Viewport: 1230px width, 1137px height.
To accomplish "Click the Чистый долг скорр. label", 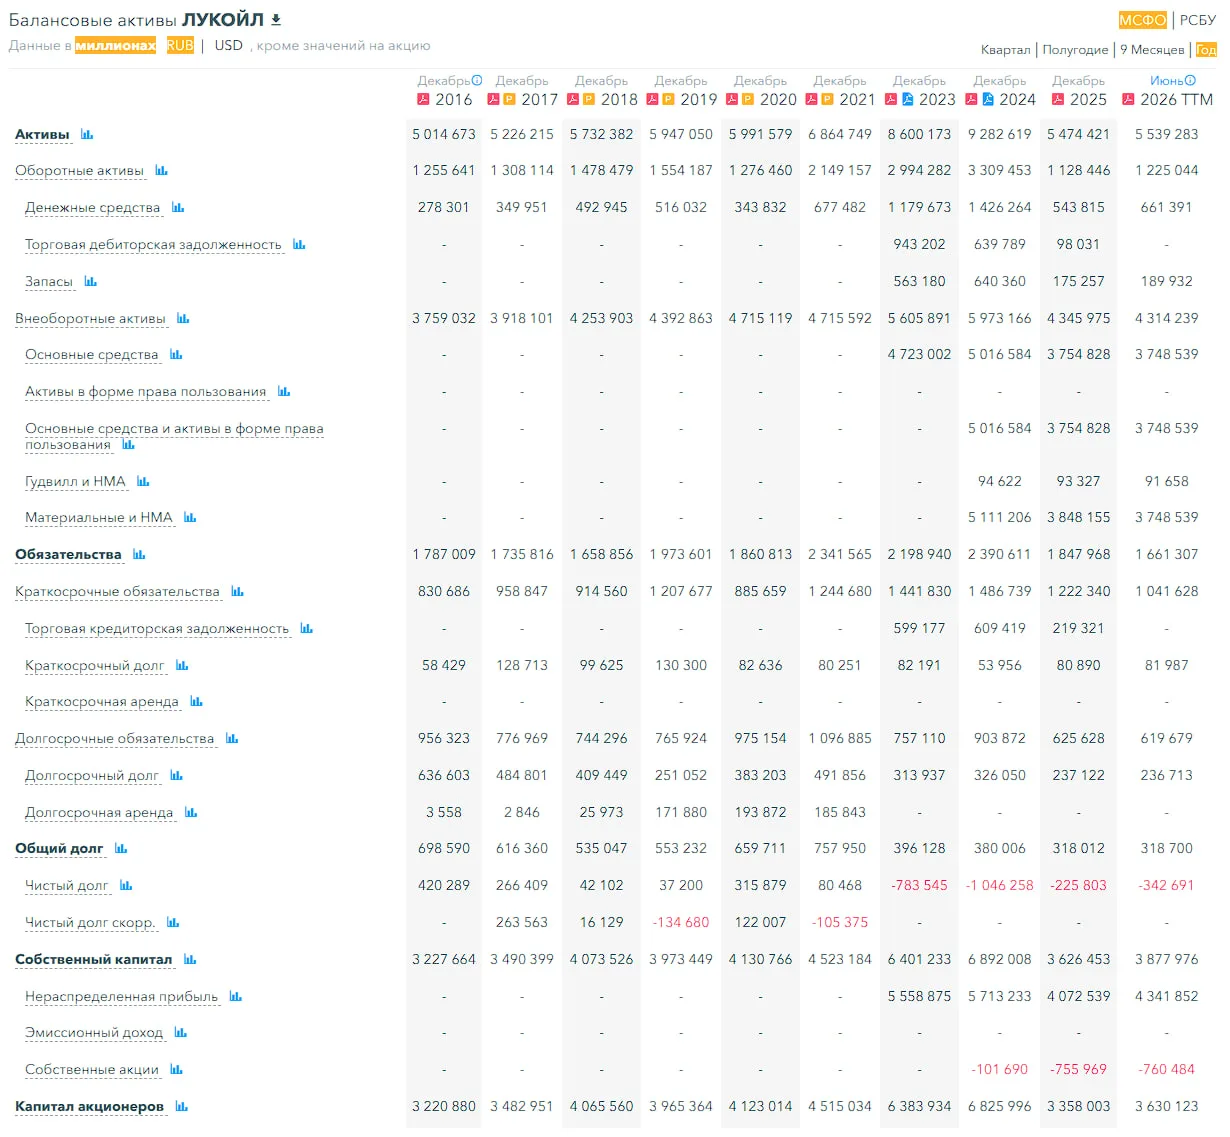I will (x=90, y=923).
